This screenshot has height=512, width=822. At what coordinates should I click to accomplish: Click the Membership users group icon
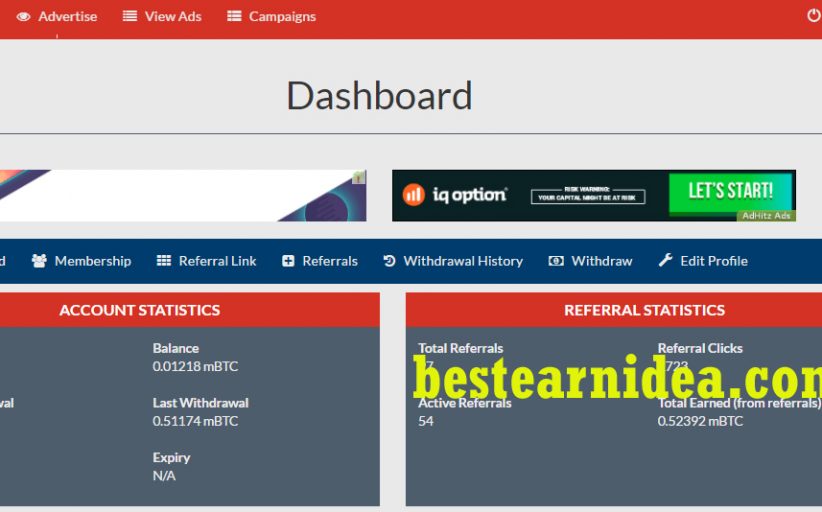39,261
